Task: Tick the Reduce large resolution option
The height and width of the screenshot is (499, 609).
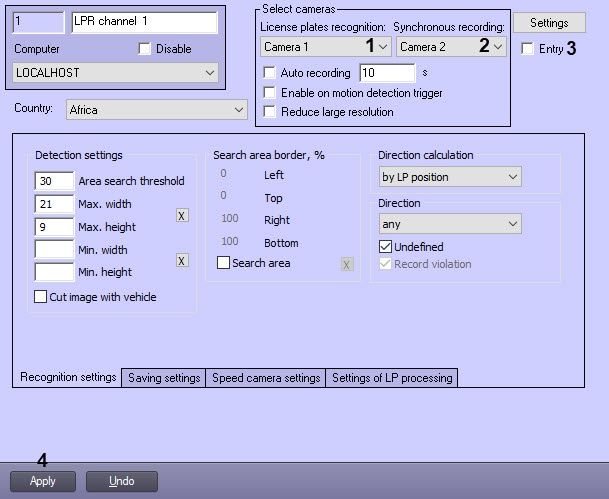Action: coord(269,112)
